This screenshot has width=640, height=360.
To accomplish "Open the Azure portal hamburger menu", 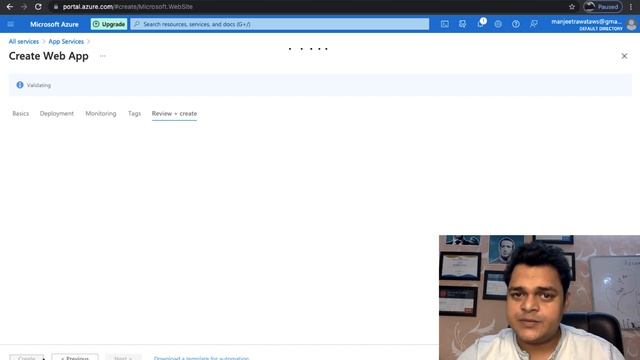I will pos(11,24).
